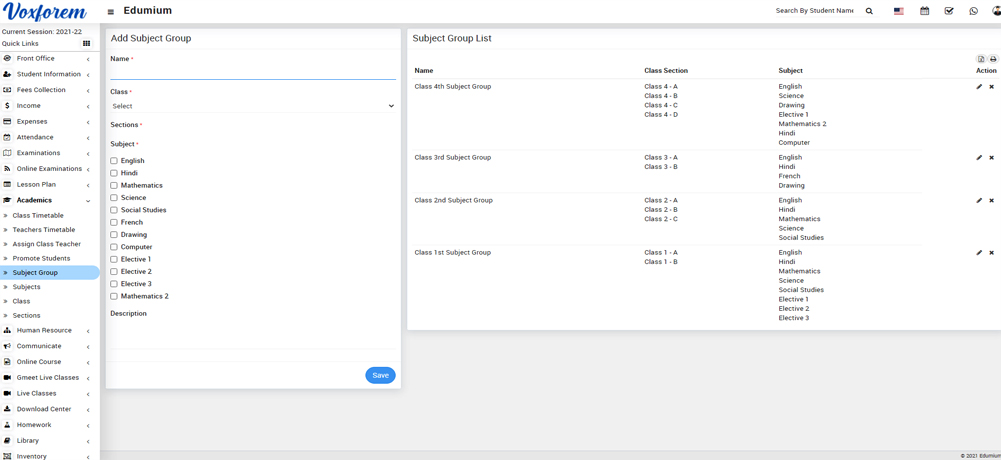
Task: Click the Save button
Action: 380,375
